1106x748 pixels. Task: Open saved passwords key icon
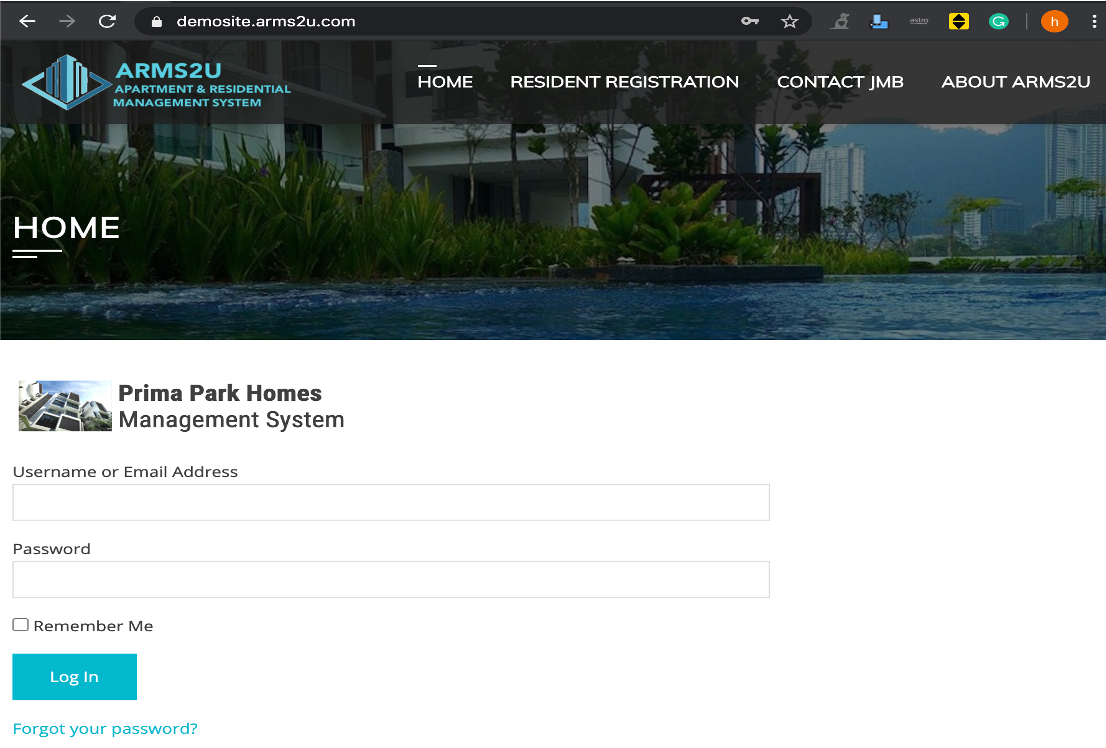750,21
